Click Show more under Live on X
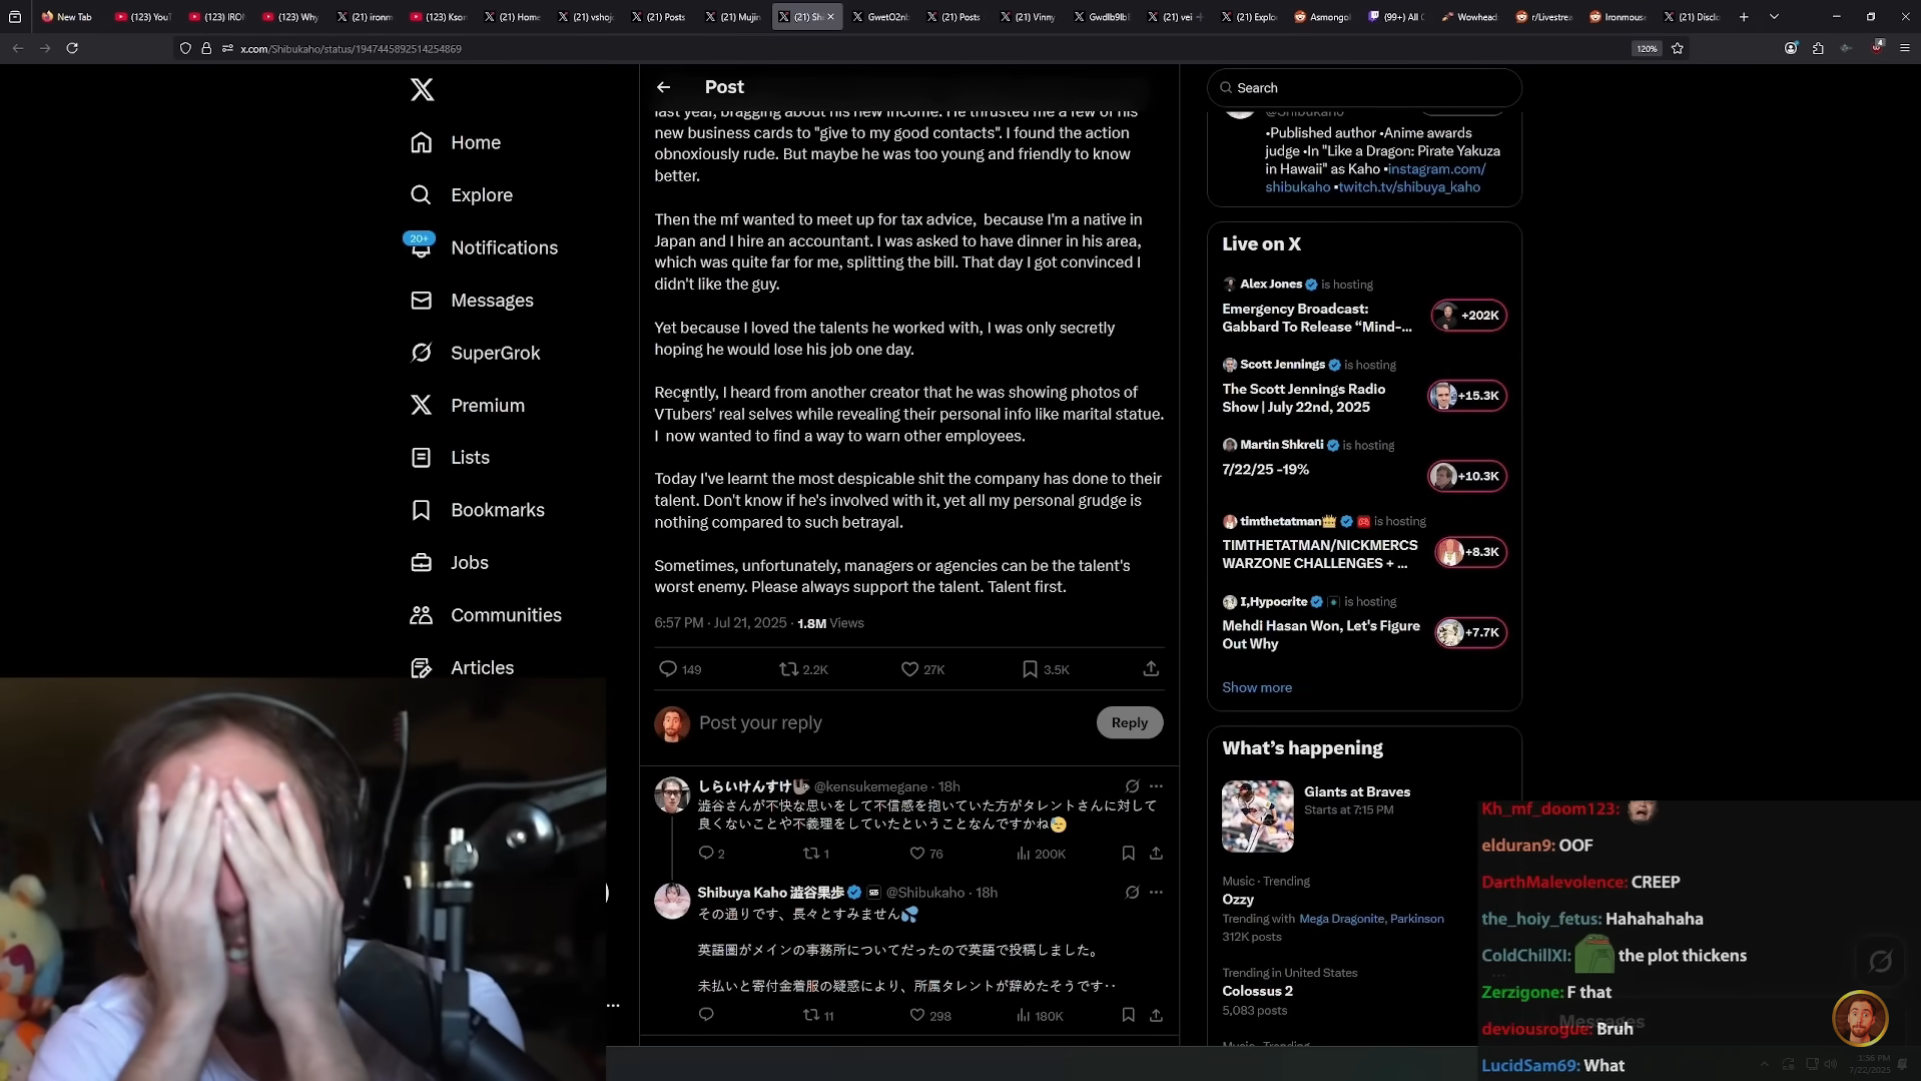The width and height of the screenshot is (1921, 1081). [1256, 687]
